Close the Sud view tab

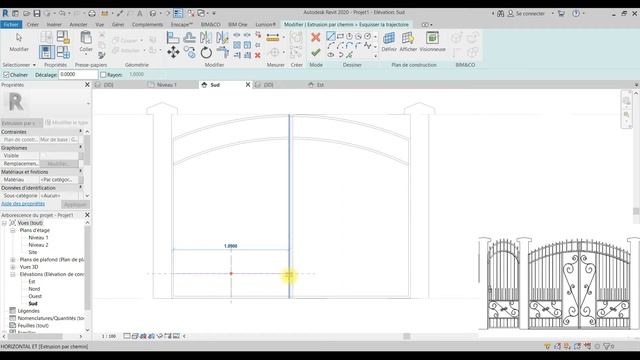tap(248, 85)
